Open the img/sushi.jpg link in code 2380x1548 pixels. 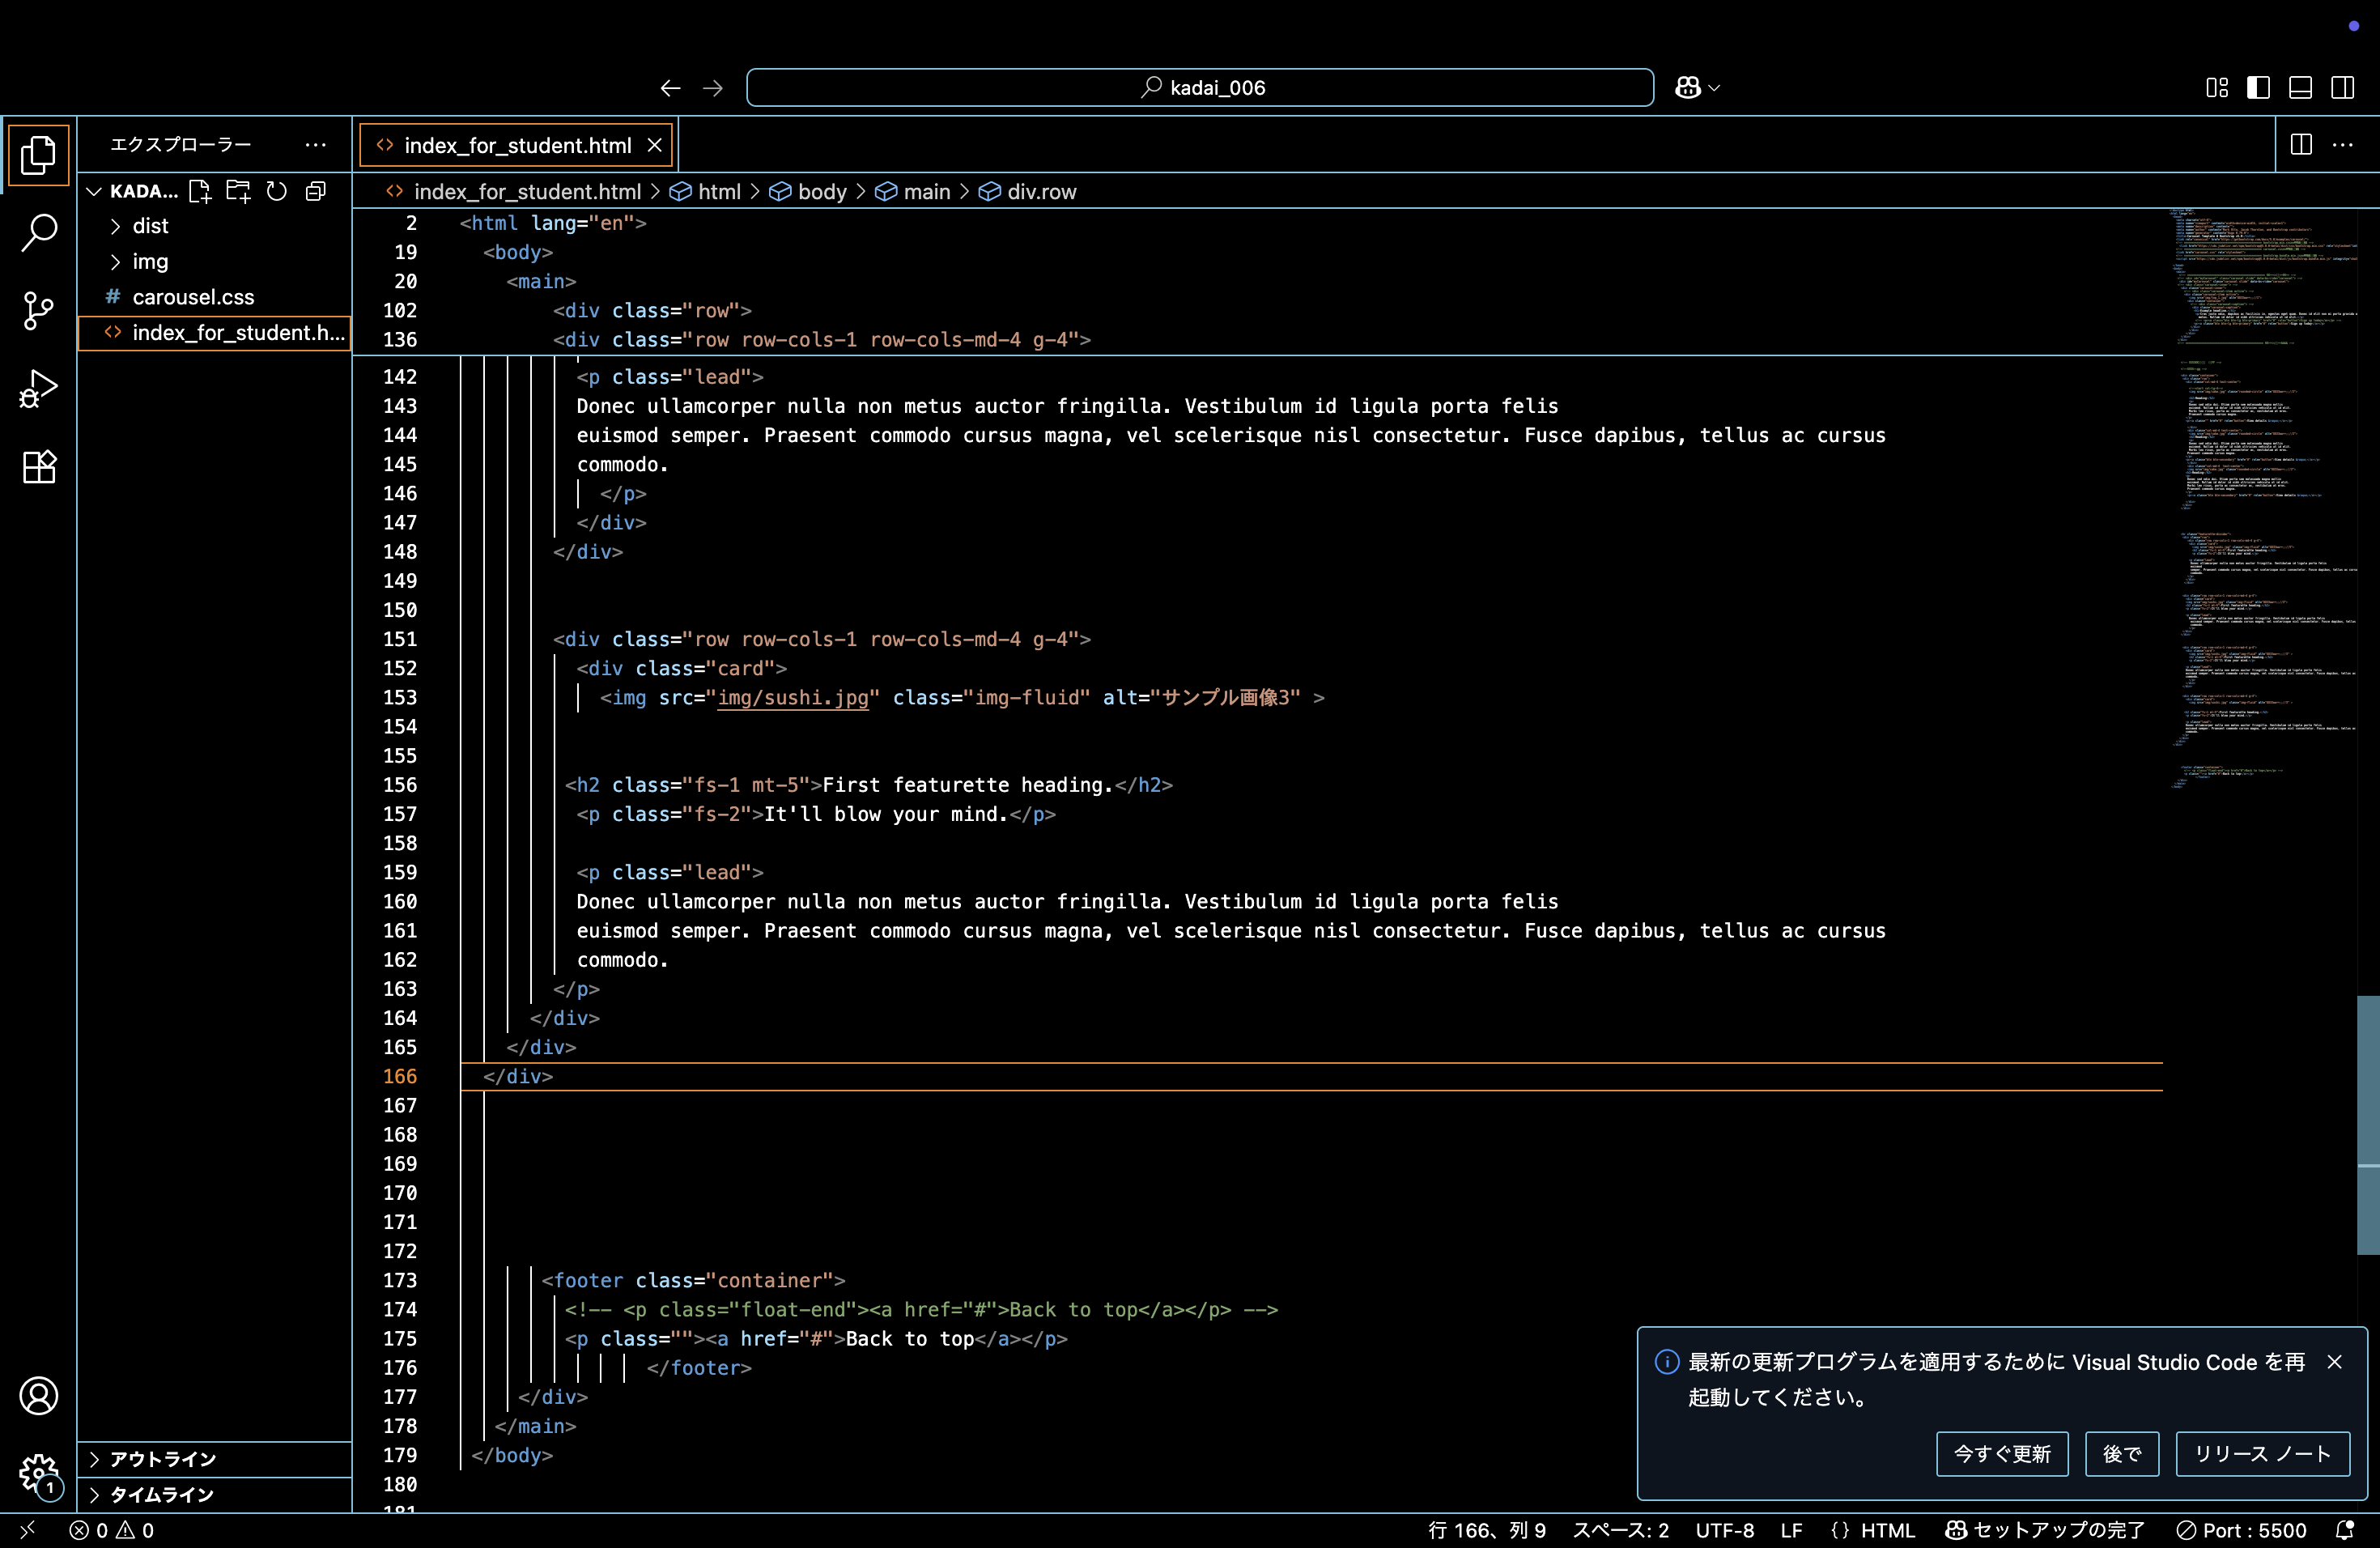(793, 698)
